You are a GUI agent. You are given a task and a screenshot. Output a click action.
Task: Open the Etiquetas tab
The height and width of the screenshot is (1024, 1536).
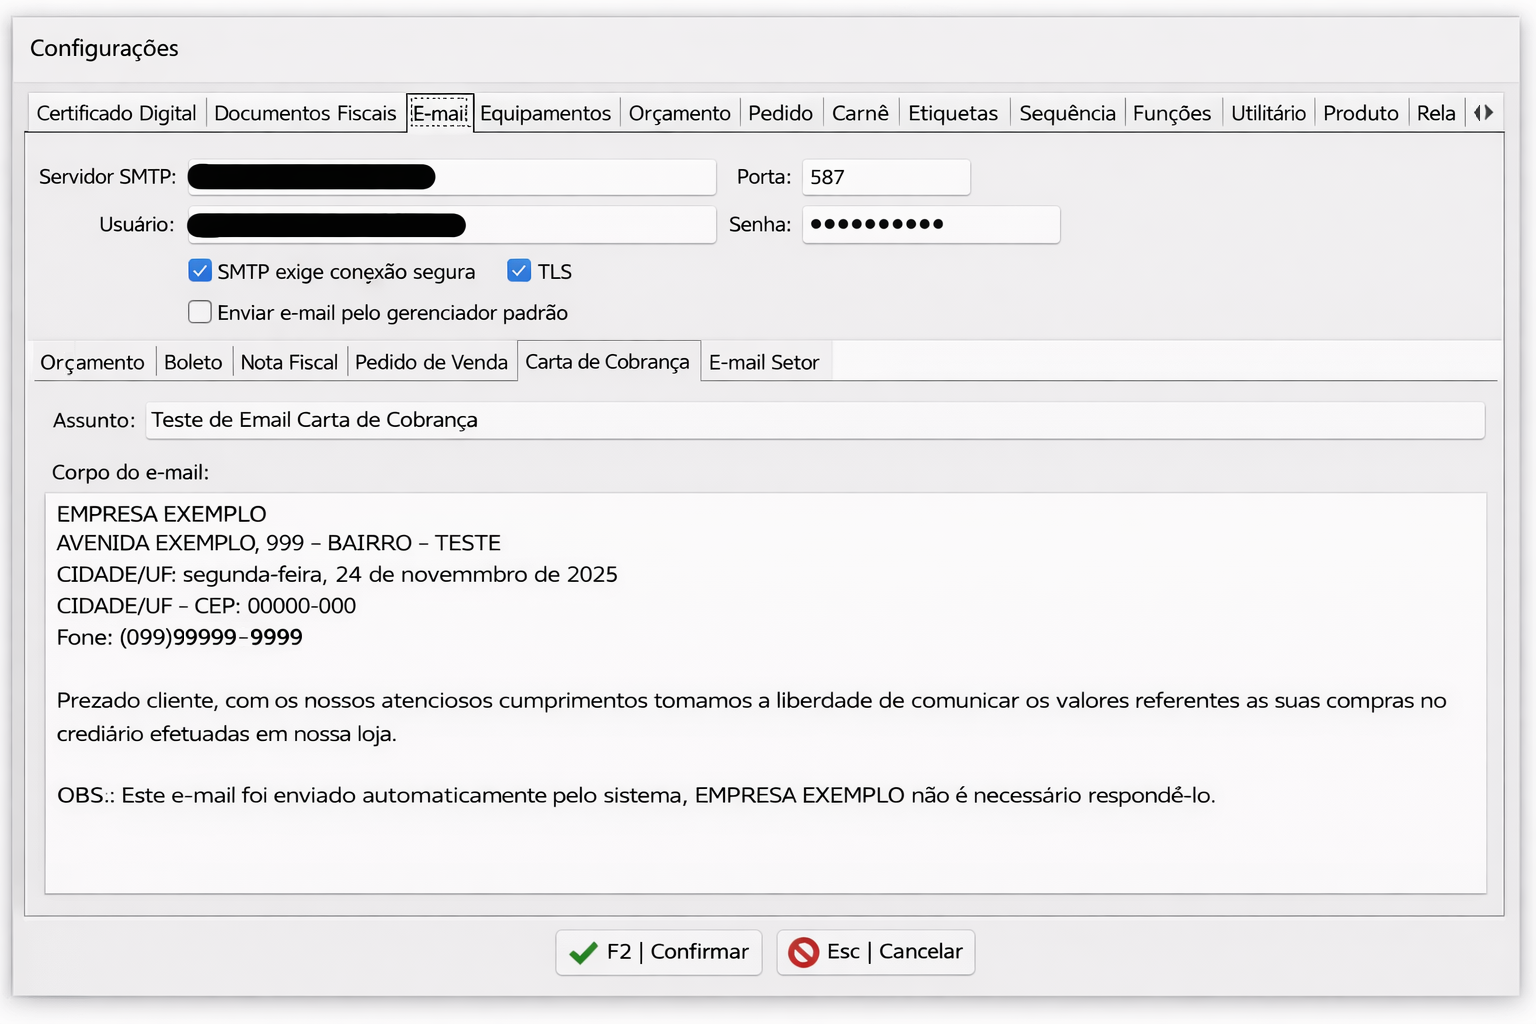point(952,113)
